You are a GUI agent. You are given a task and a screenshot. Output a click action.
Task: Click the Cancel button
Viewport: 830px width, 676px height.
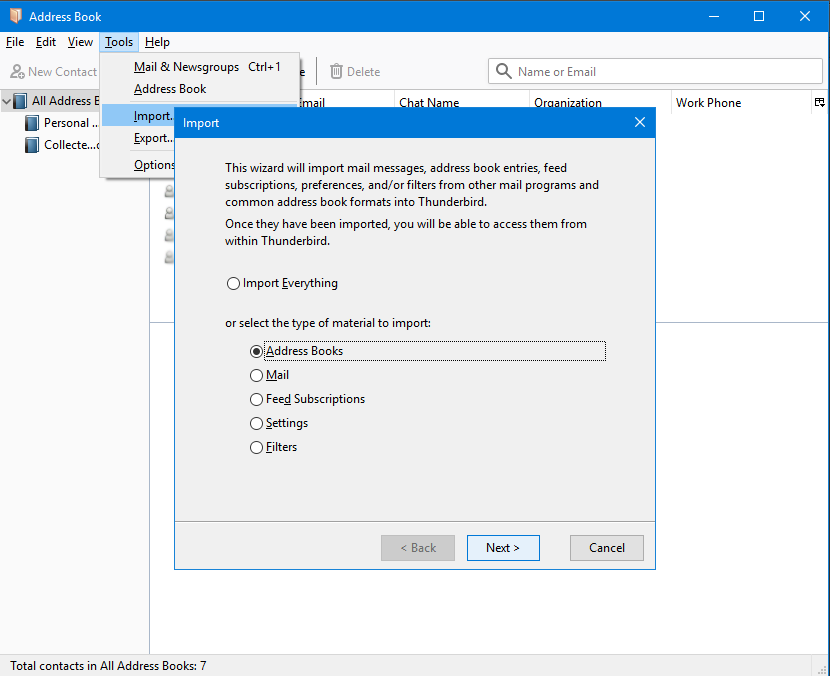click(x=607, y=547)
